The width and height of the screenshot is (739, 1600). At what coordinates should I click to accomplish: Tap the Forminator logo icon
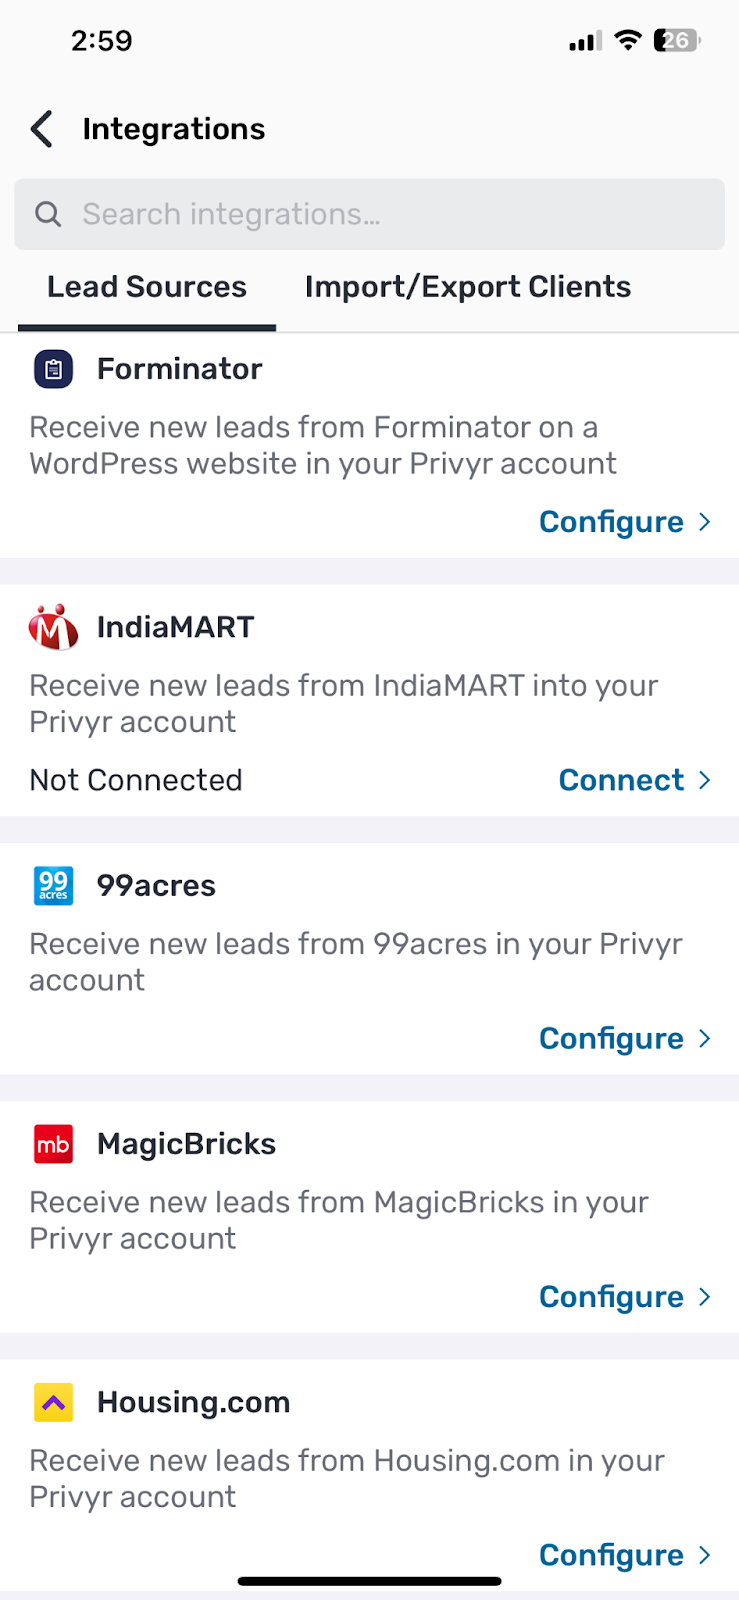pyautogui.click(x=54, y=369)
